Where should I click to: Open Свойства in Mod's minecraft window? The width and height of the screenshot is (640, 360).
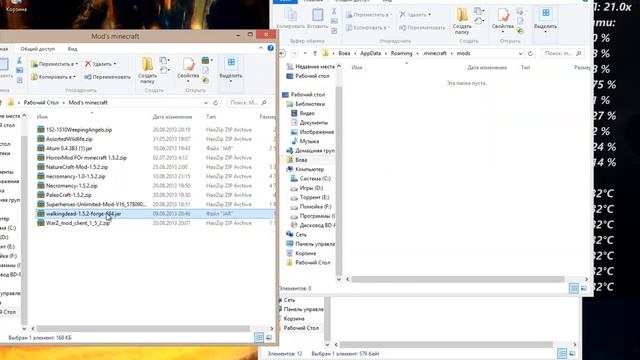coord(188,70)
